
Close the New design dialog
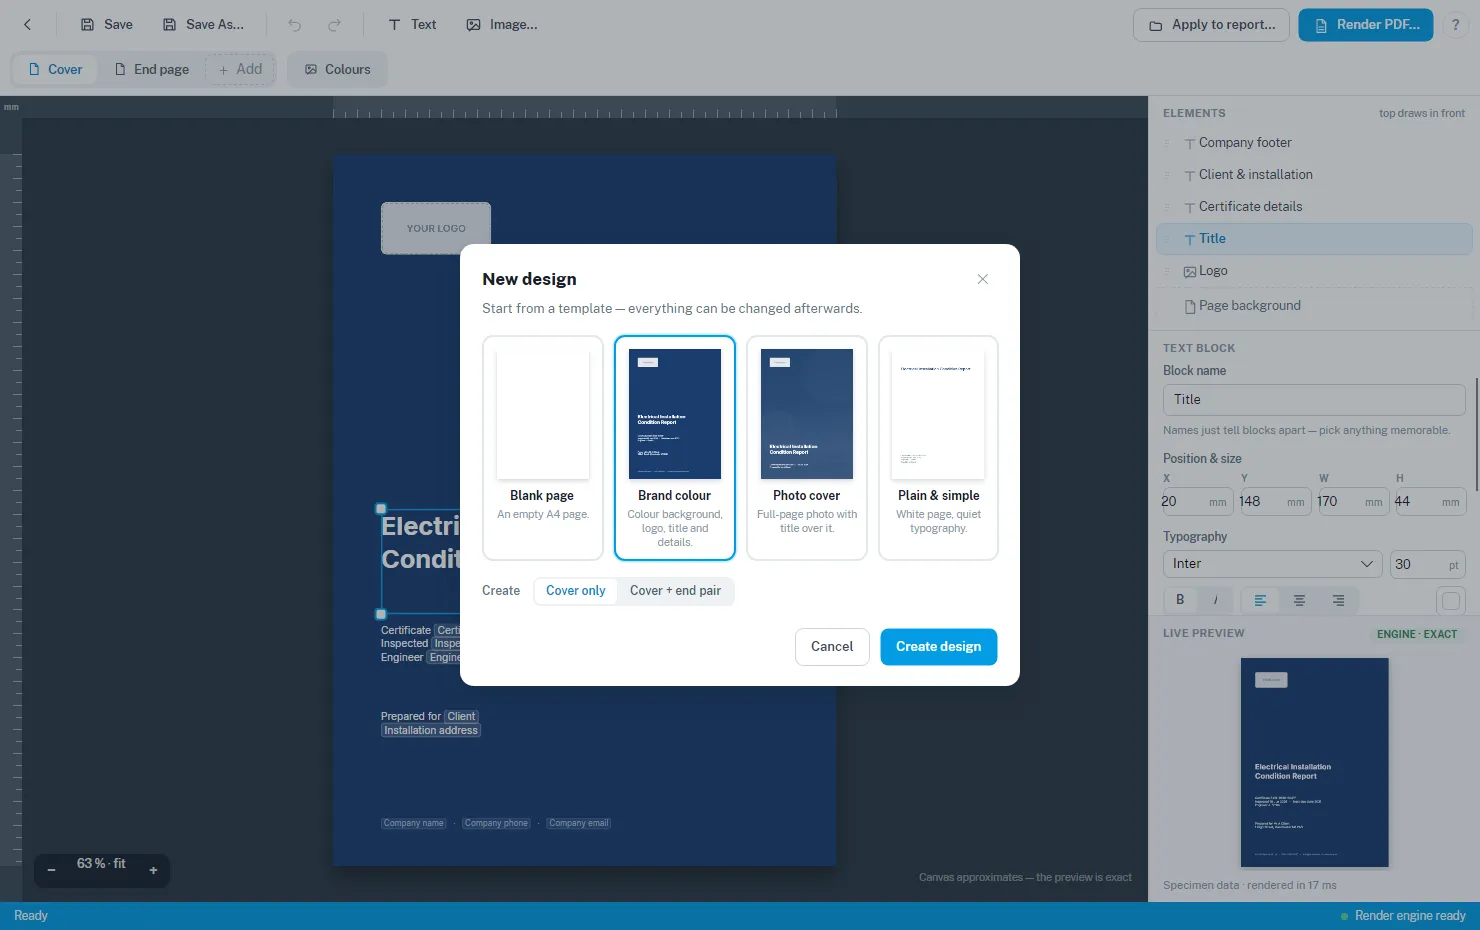(x=983, y=279)
